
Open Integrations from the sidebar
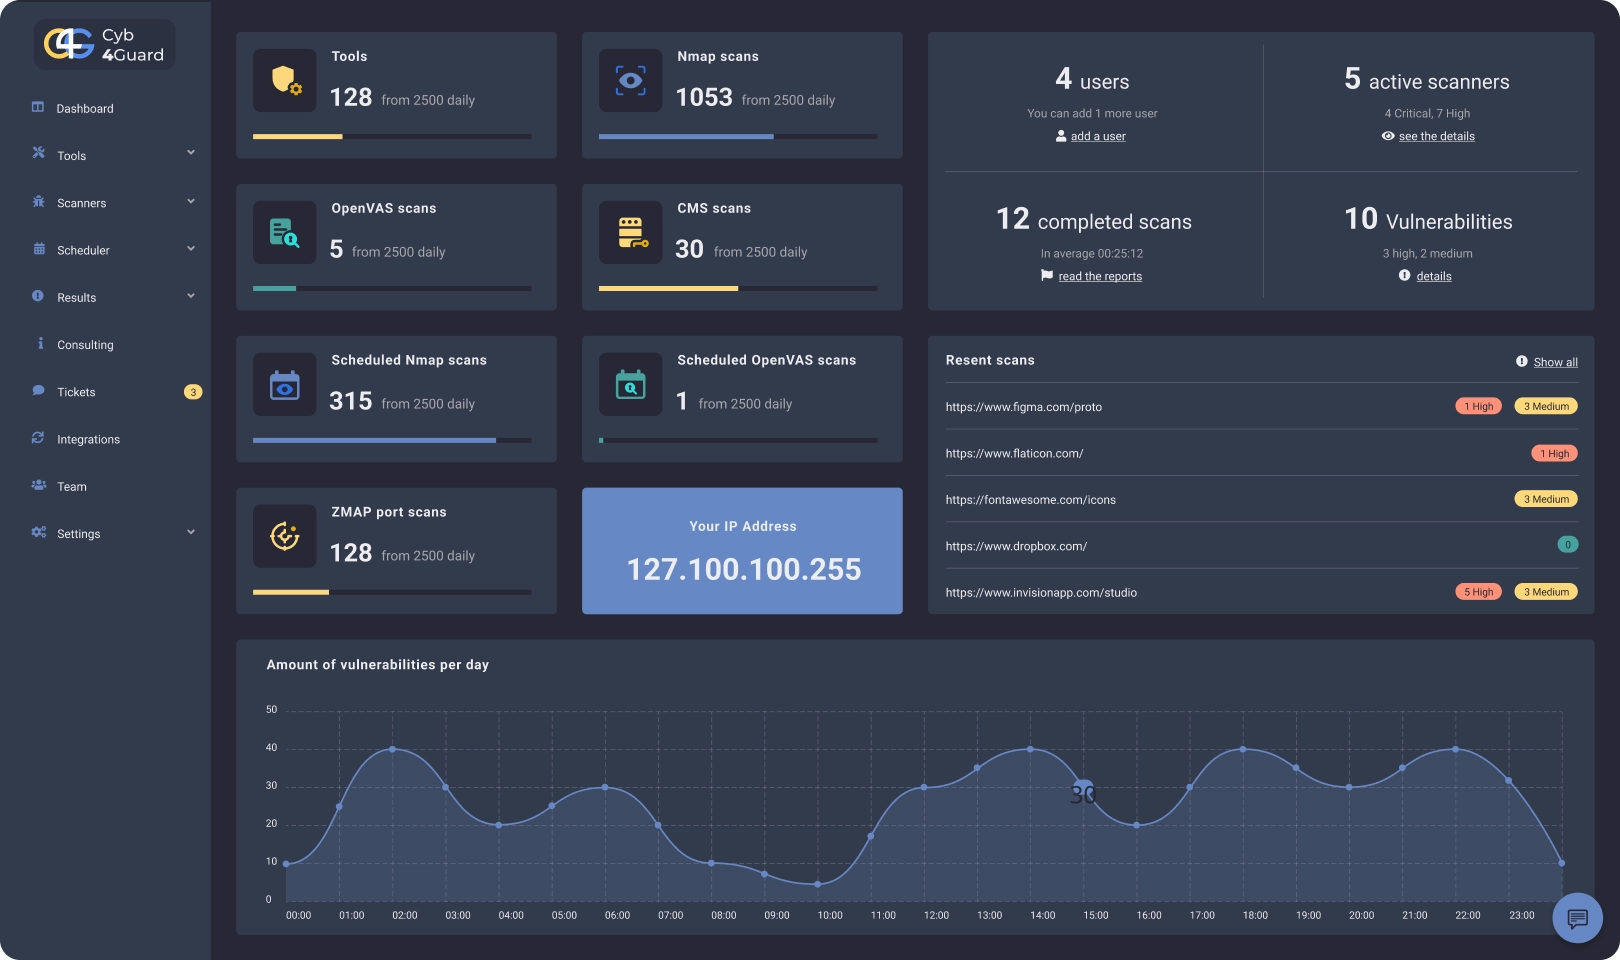[x=88, y=439]
